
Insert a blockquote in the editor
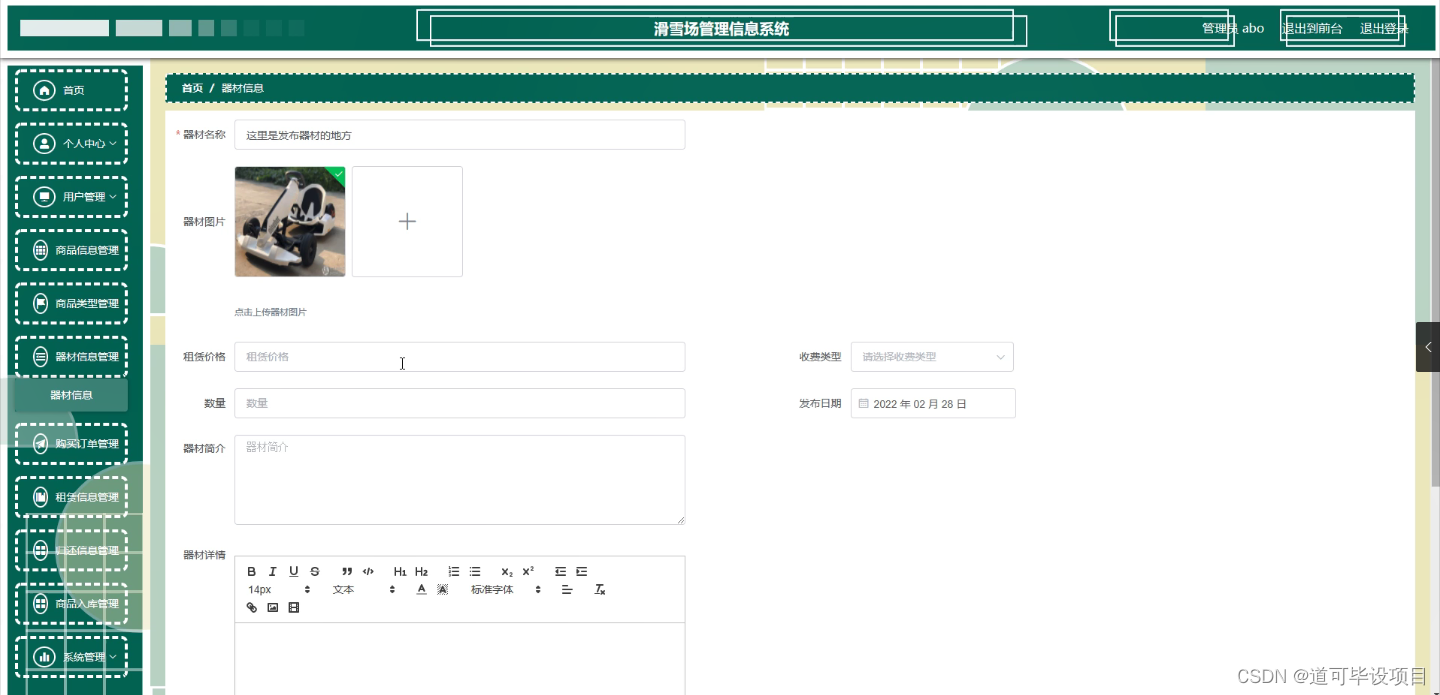click(347, 572)
